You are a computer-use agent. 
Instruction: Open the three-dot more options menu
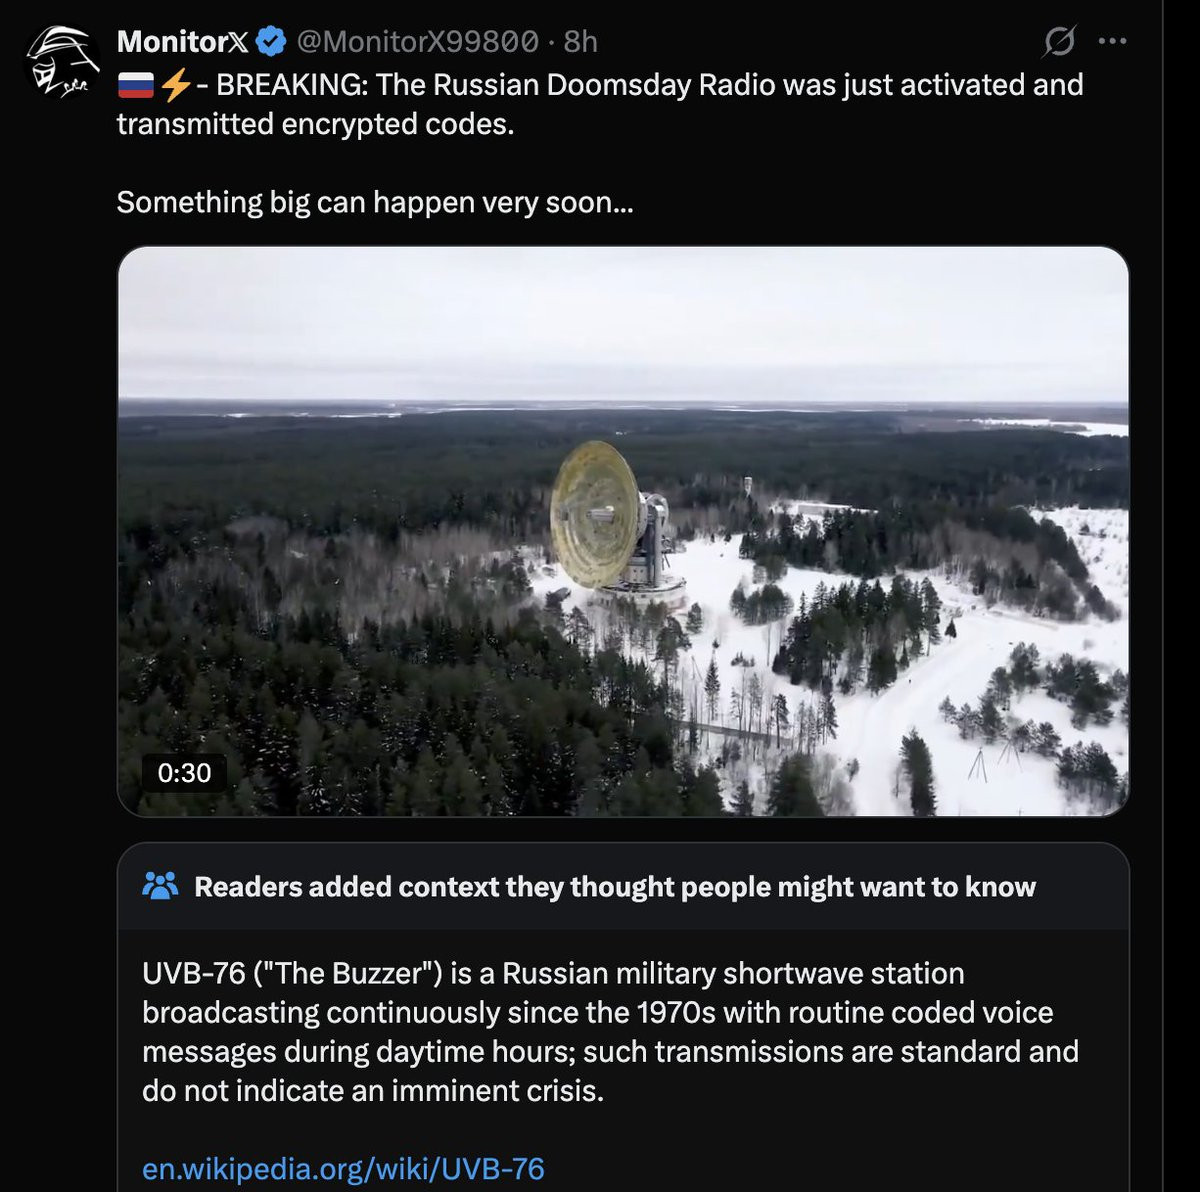pos(1112,42)
